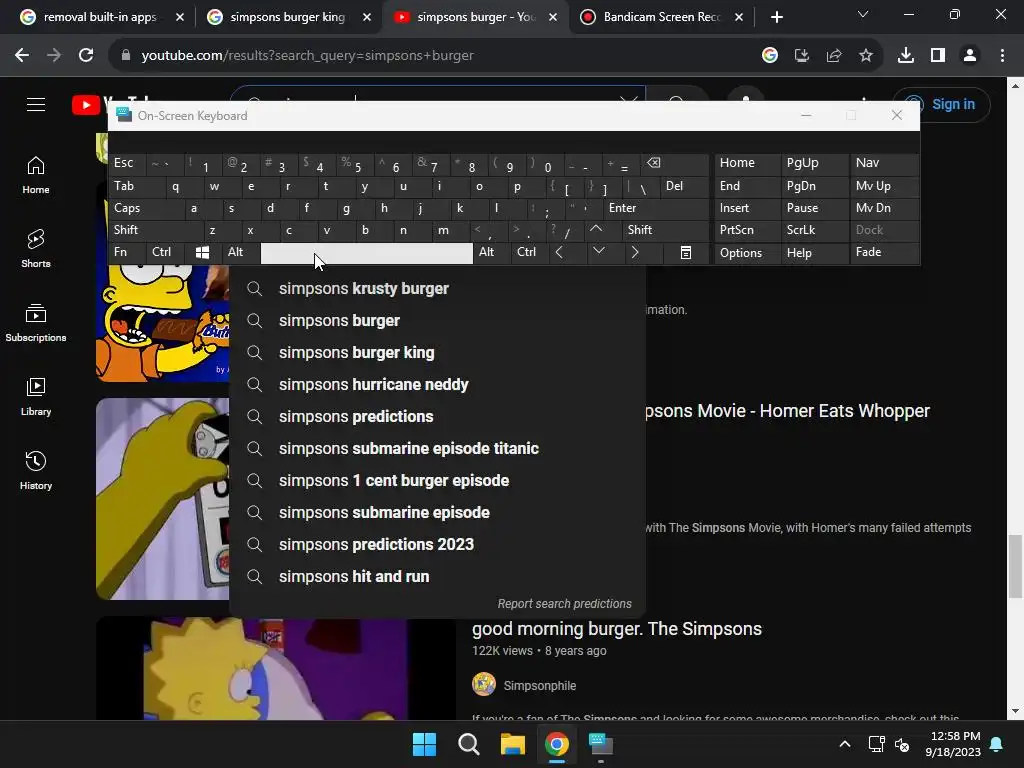Click the Enter key on keyboard
This screenshot has height=768, width=1024.
(x=656, y=208)
